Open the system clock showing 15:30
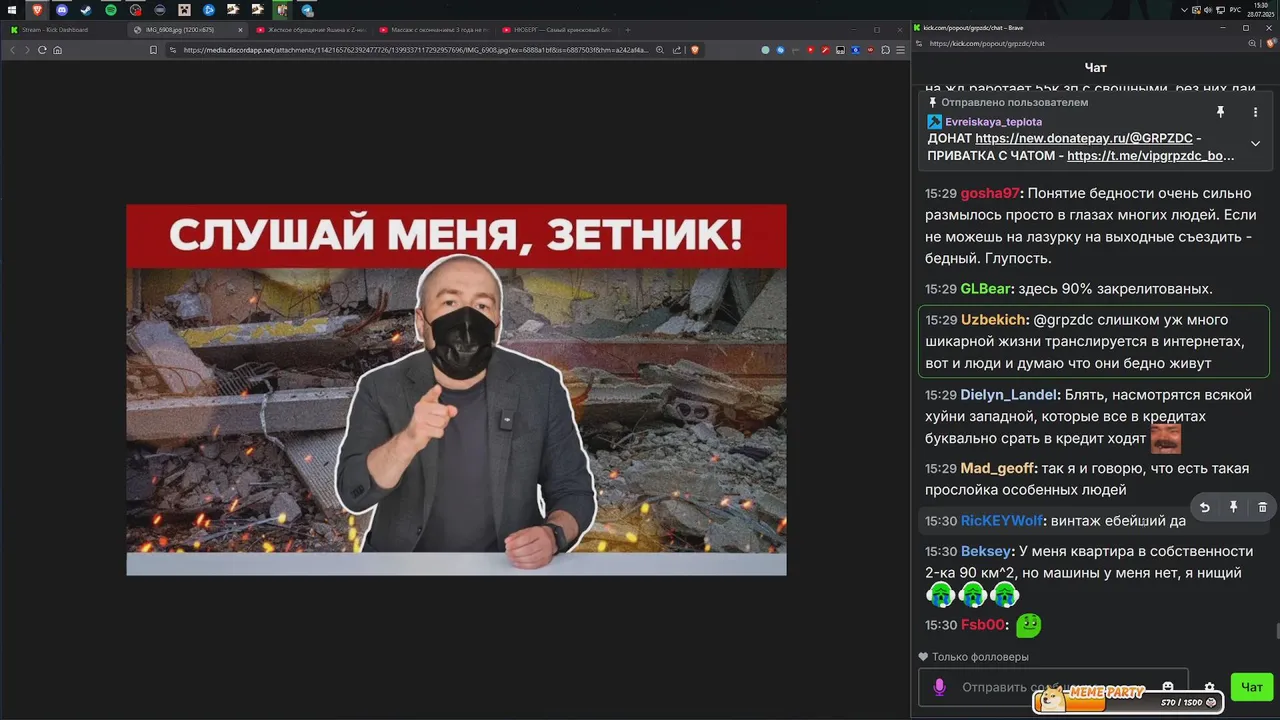 point(1261,10)
